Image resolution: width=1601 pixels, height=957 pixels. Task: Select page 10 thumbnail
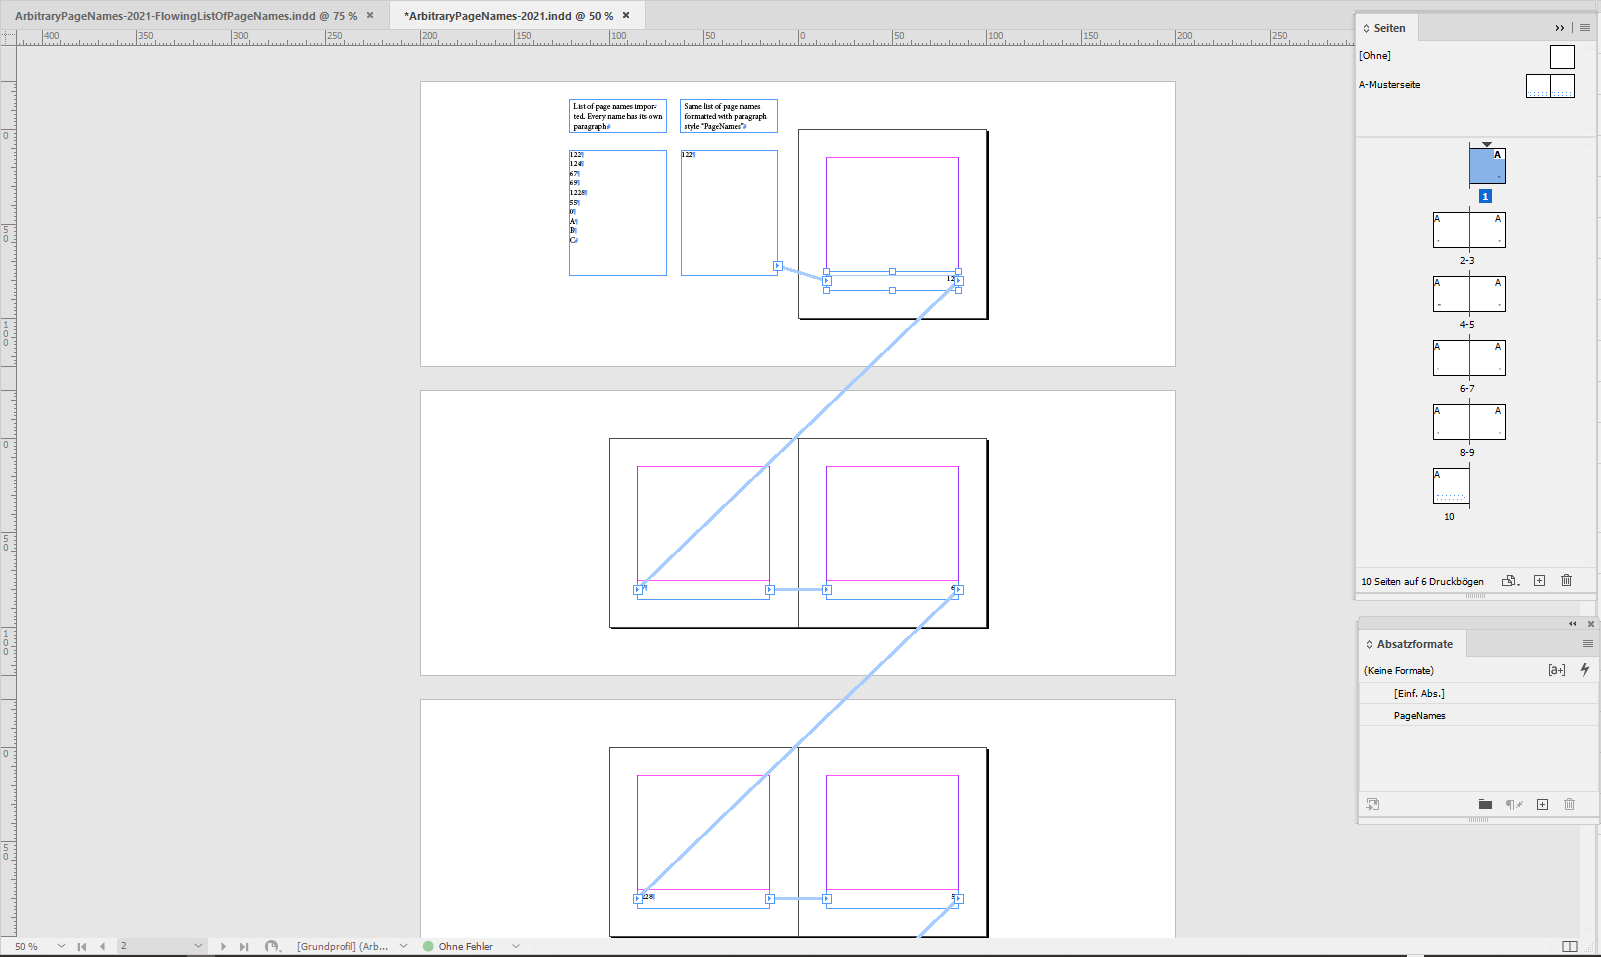click(x=1451, y=486)
